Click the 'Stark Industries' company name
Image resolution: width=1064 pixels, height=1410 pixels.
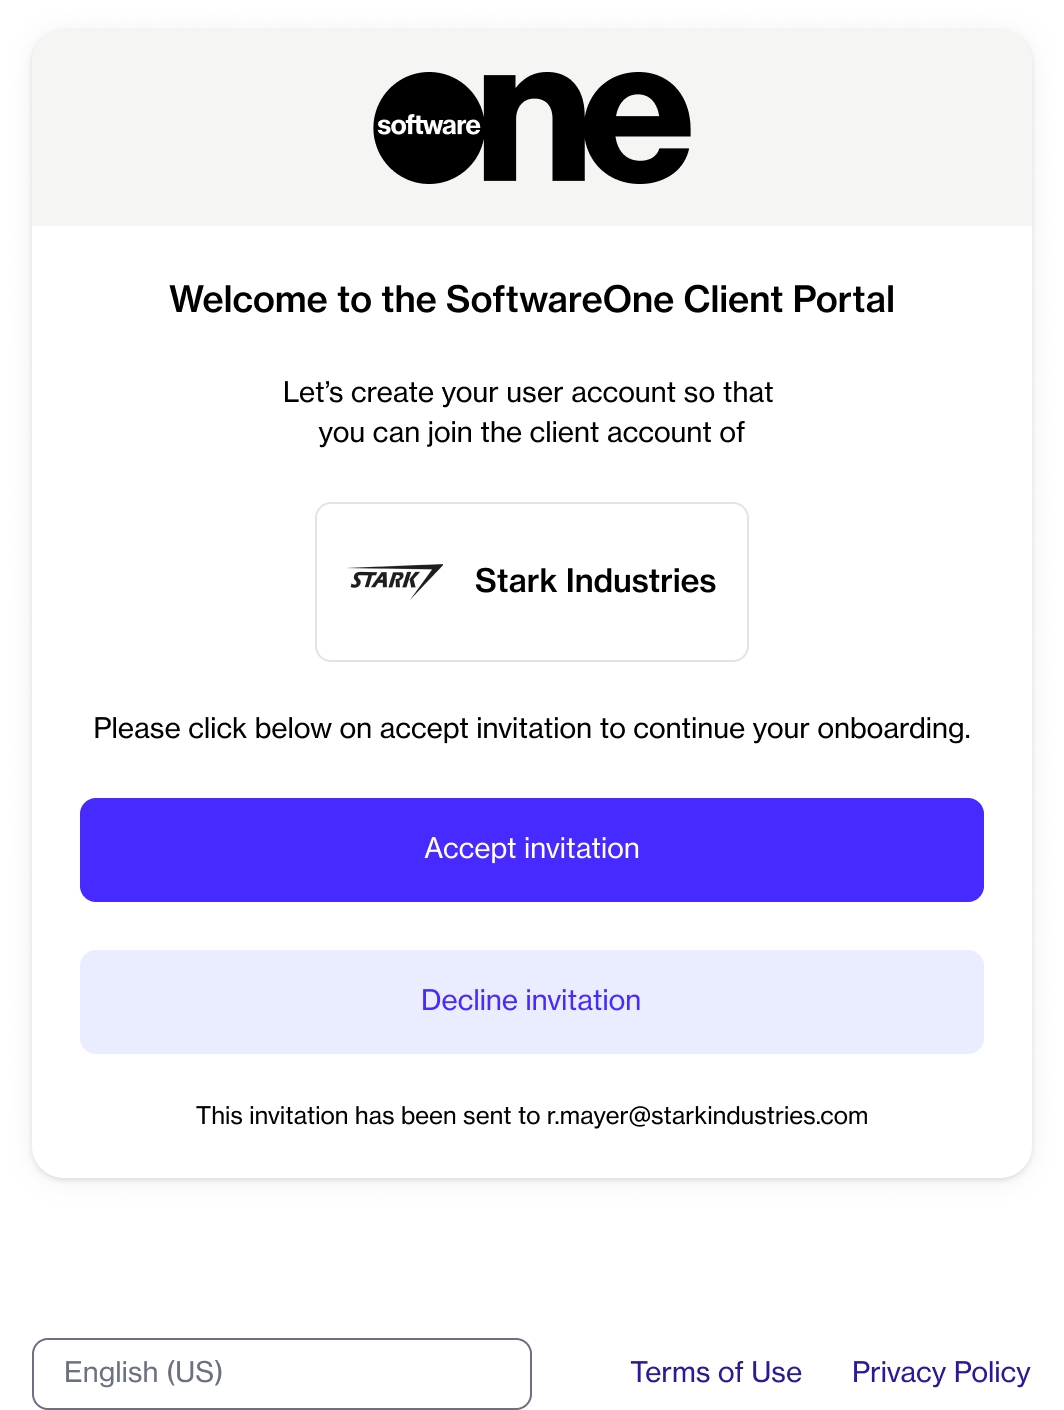point(595,581)
